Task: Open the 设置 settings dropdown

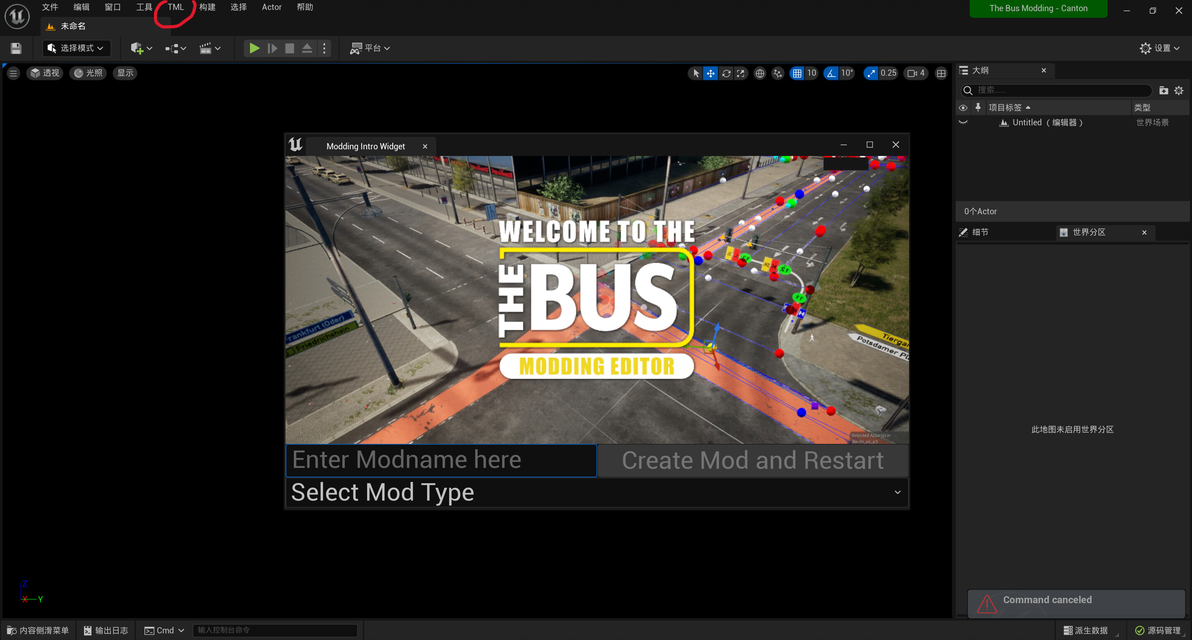Action: [x=1159, y=48]
